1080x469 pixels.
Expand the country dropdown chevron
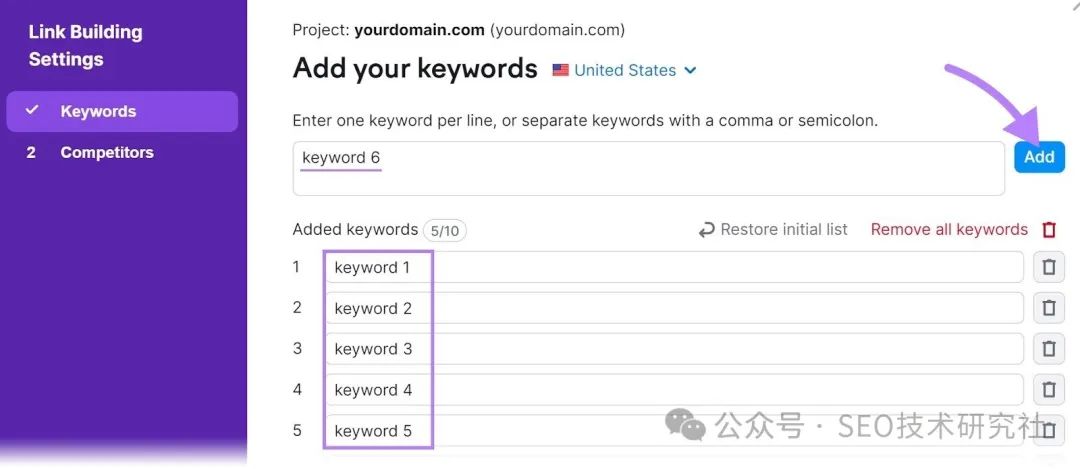[x=690, y=70]
